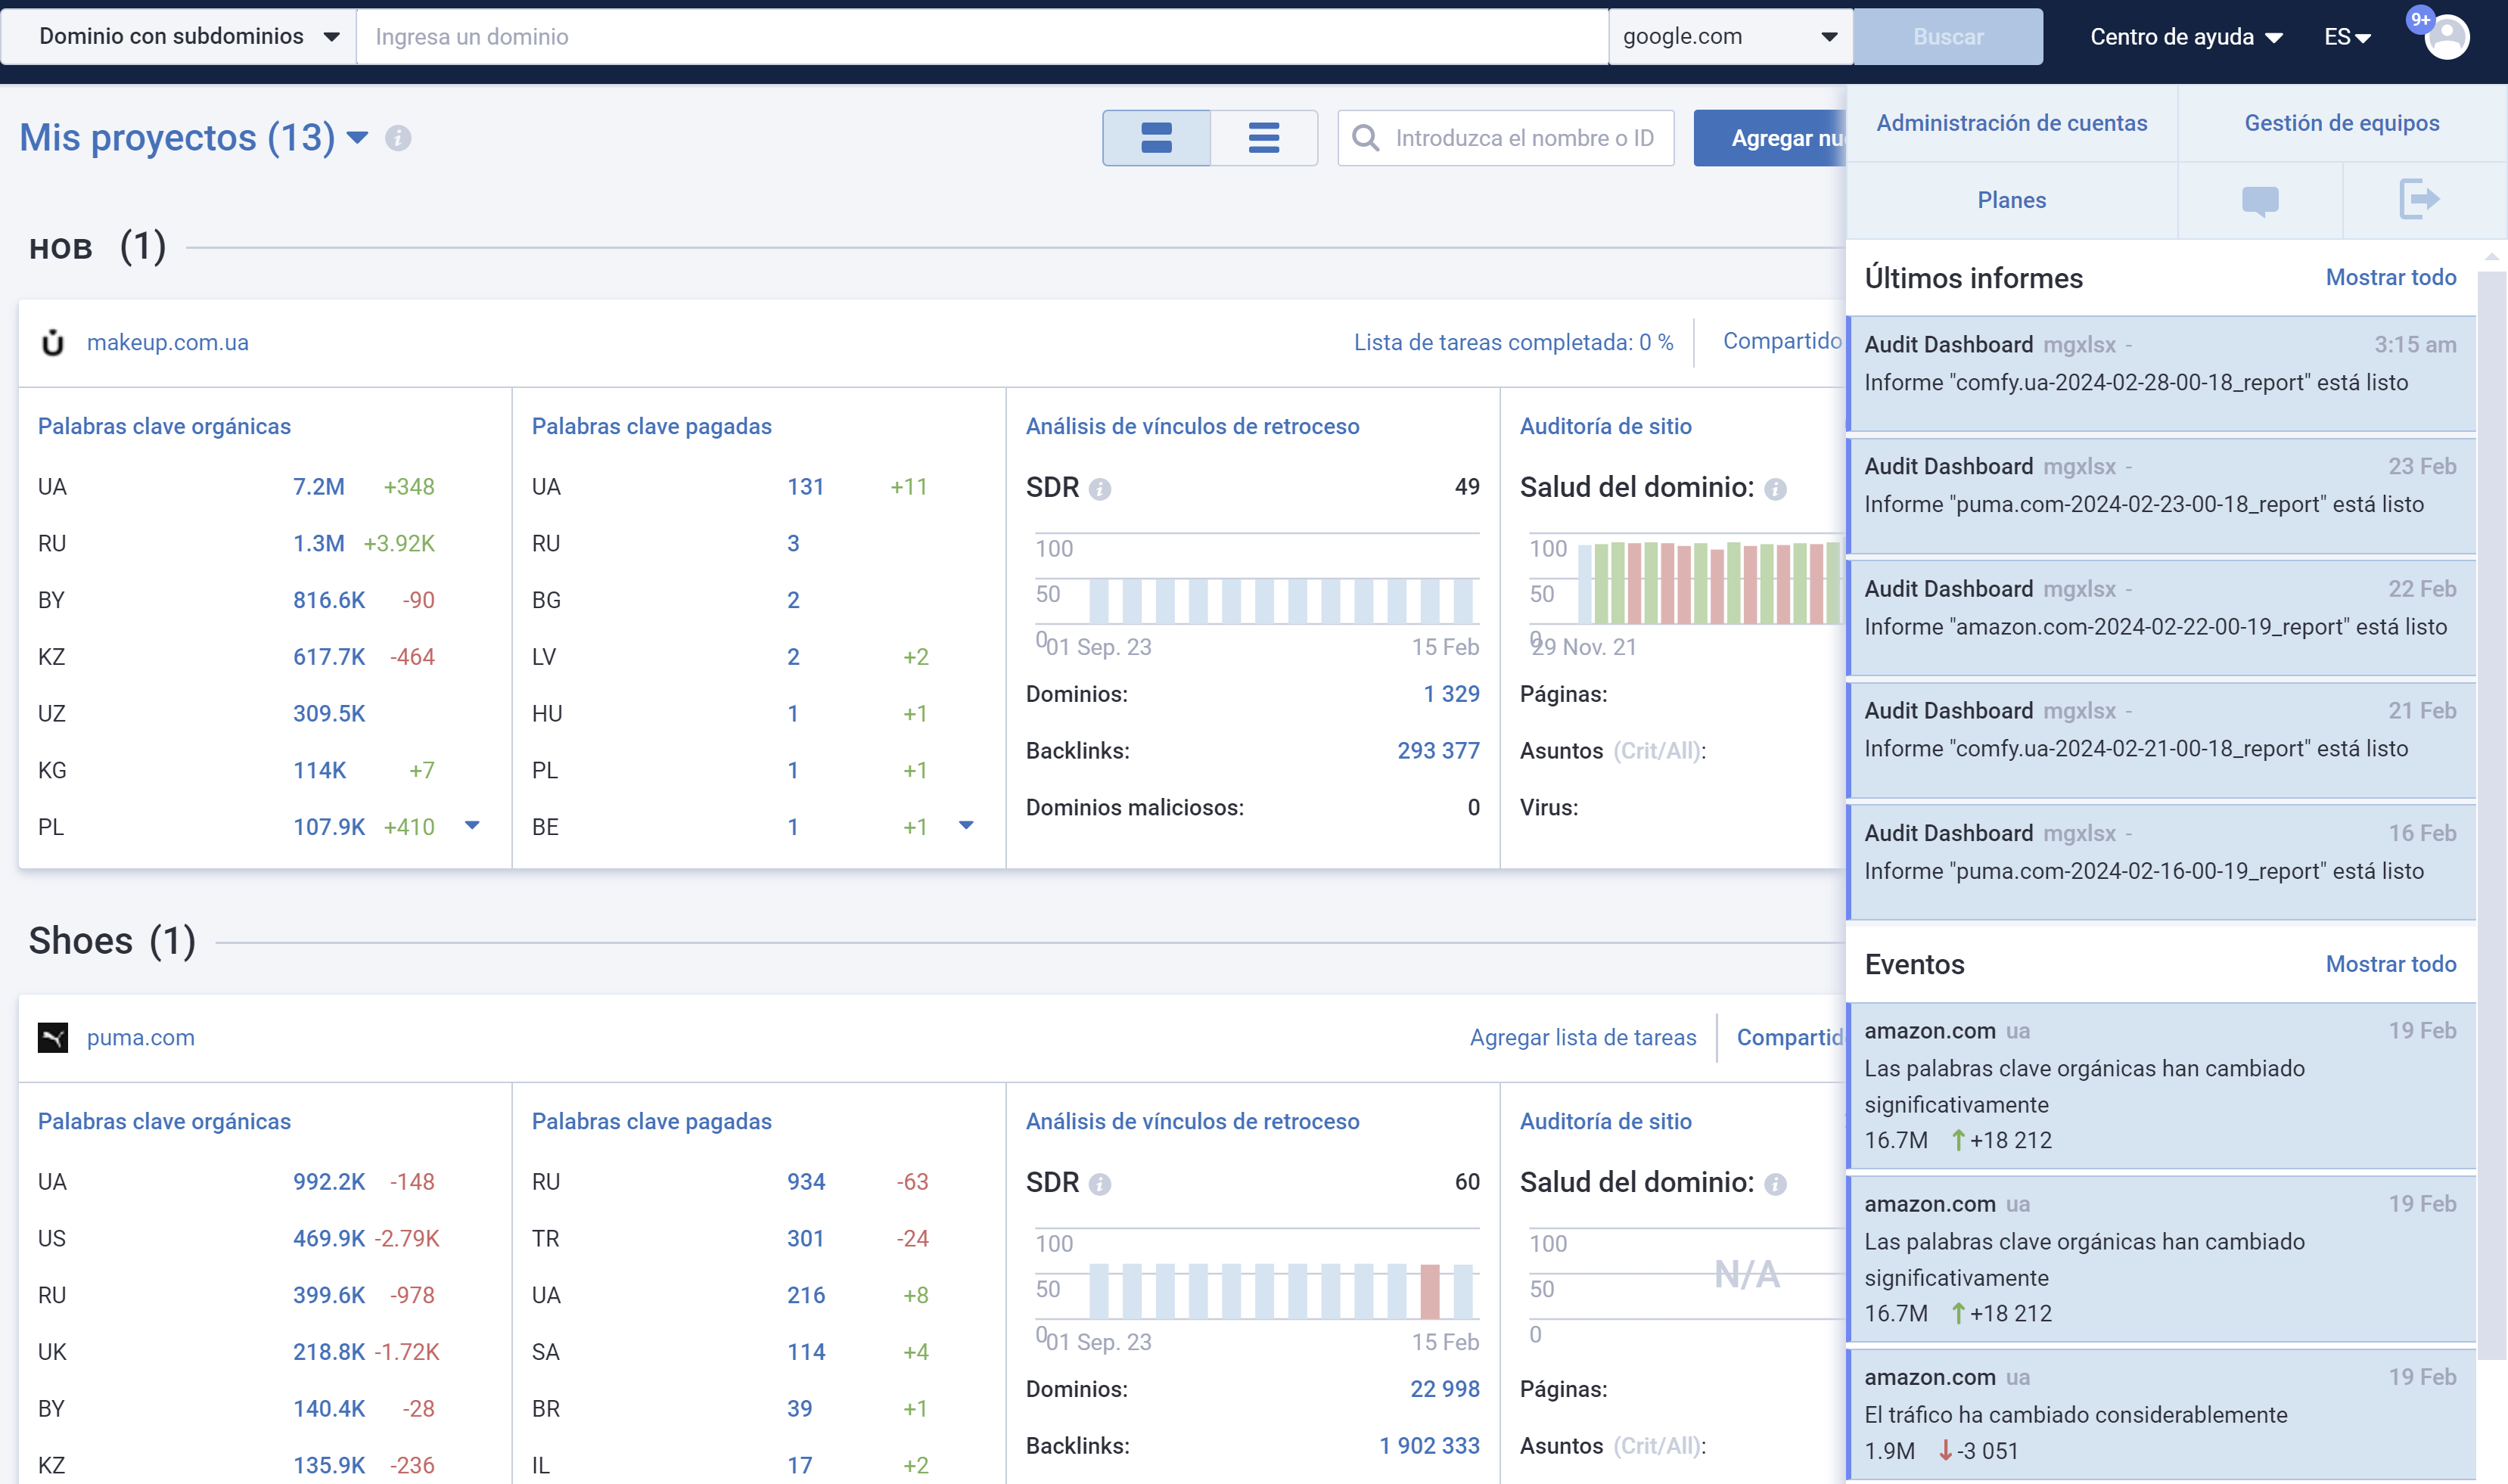Switch to card grid view

click(x=1156, y=138)
